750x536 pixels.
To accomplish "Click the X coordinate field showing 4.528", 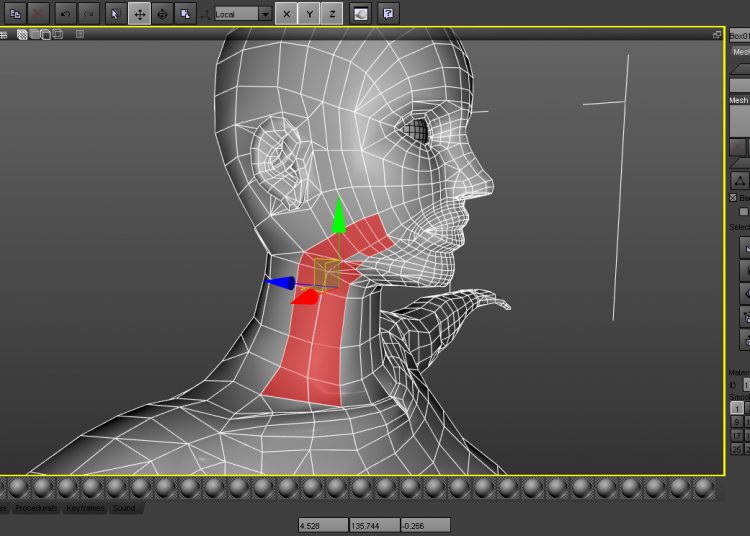I will (x=322, y=525).
